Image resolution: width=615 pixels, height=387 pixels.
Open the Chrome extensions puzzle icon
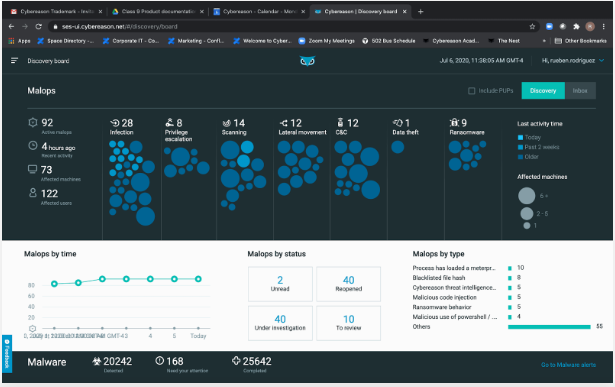(576, 26)
